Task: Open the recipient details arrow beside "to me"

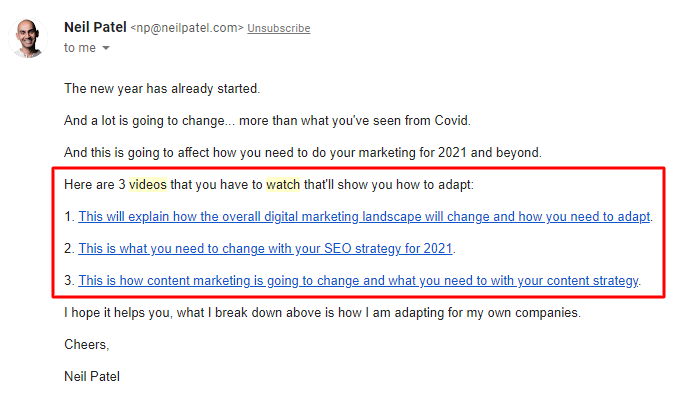Action: pyautogui.click(x=106, y=48)
